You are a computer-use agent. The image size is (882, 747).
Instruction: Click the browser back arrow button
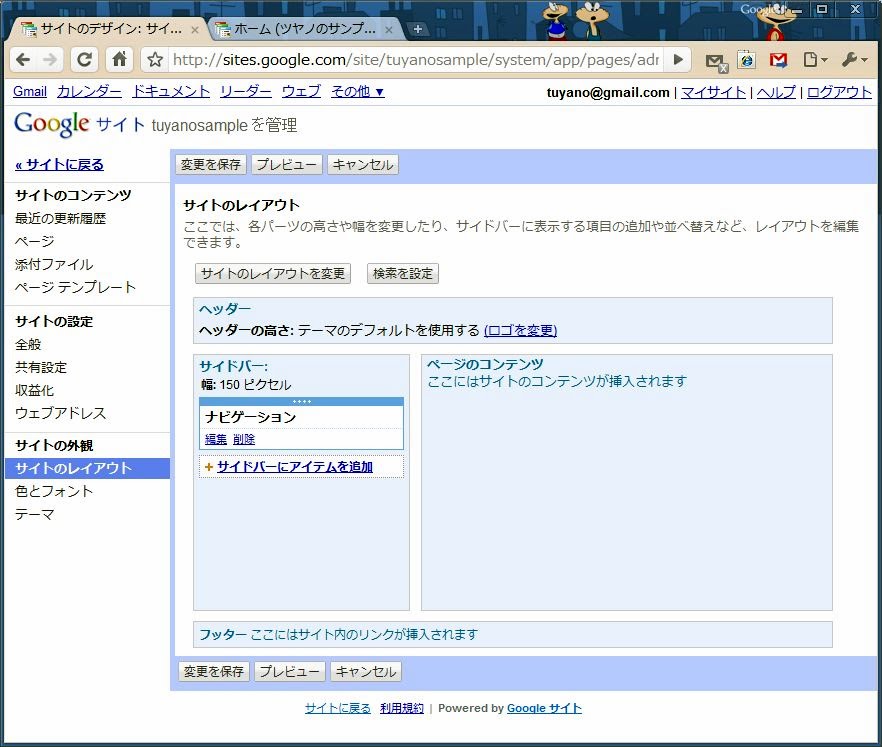point(24,60)
